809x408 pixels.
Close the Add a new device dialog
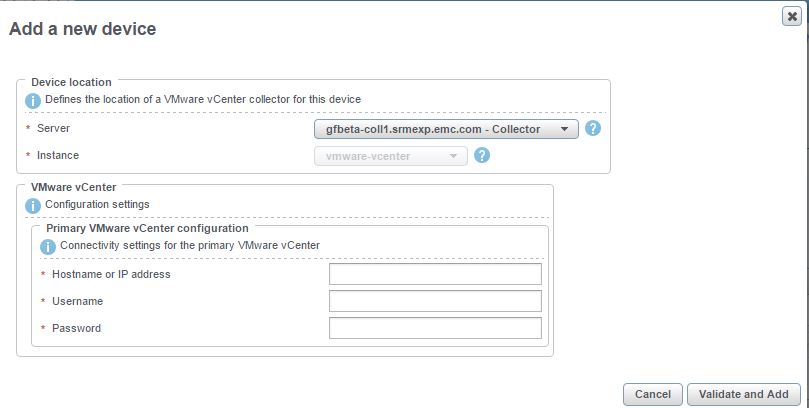[791, 17]
